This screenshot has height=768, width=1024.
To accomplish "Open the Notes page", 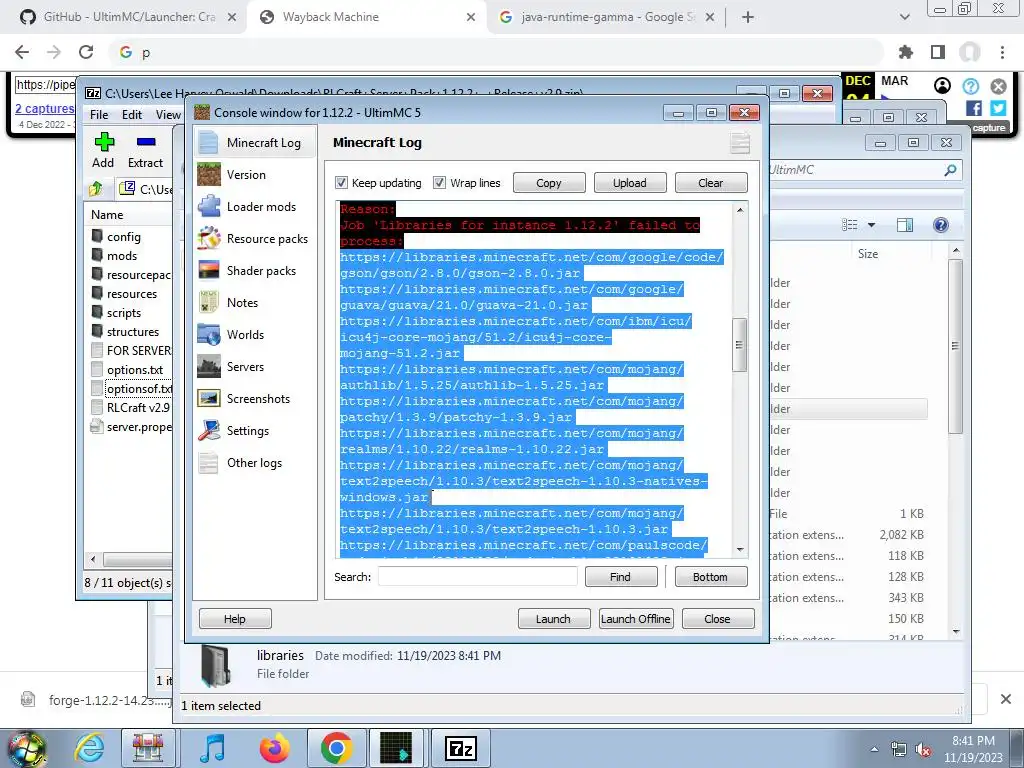I will pos(242,302).
